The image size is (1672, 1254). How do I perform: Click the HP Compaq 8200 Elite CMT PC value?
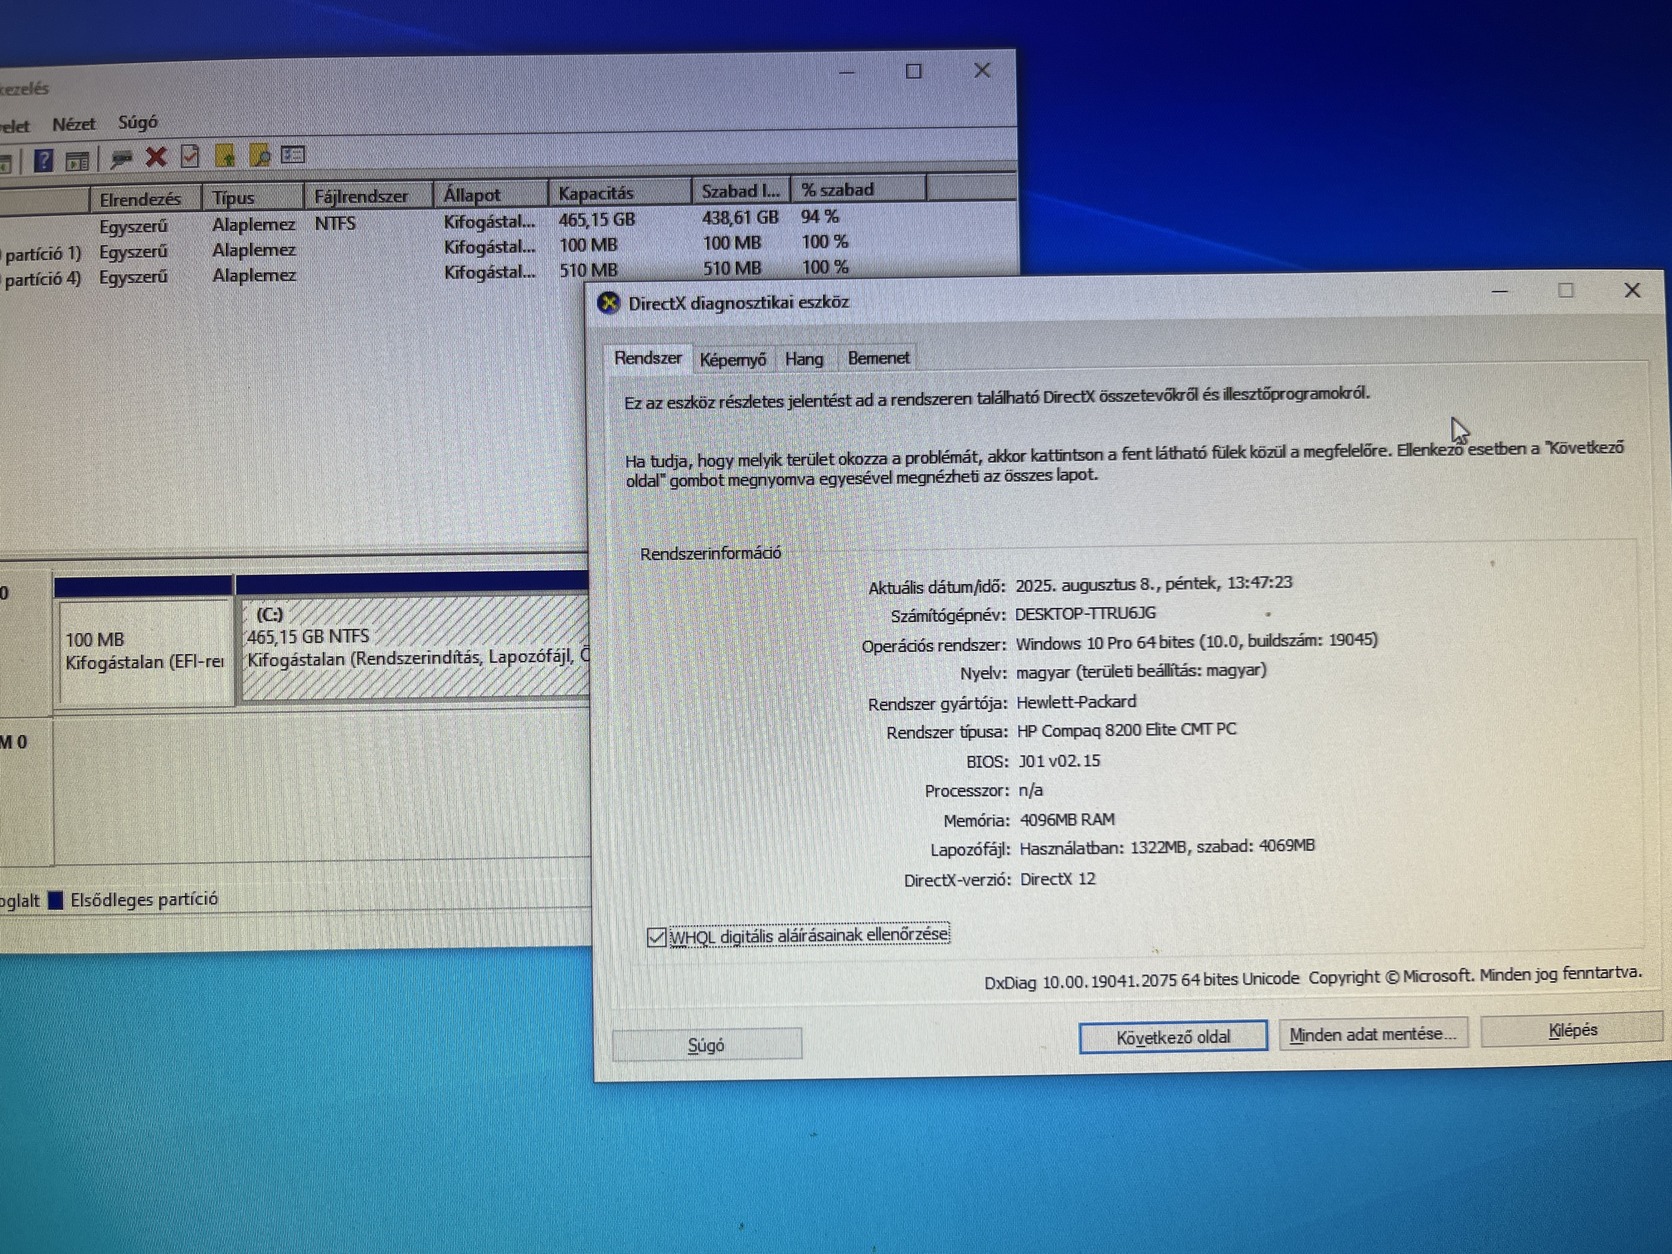coord(1127,730)
